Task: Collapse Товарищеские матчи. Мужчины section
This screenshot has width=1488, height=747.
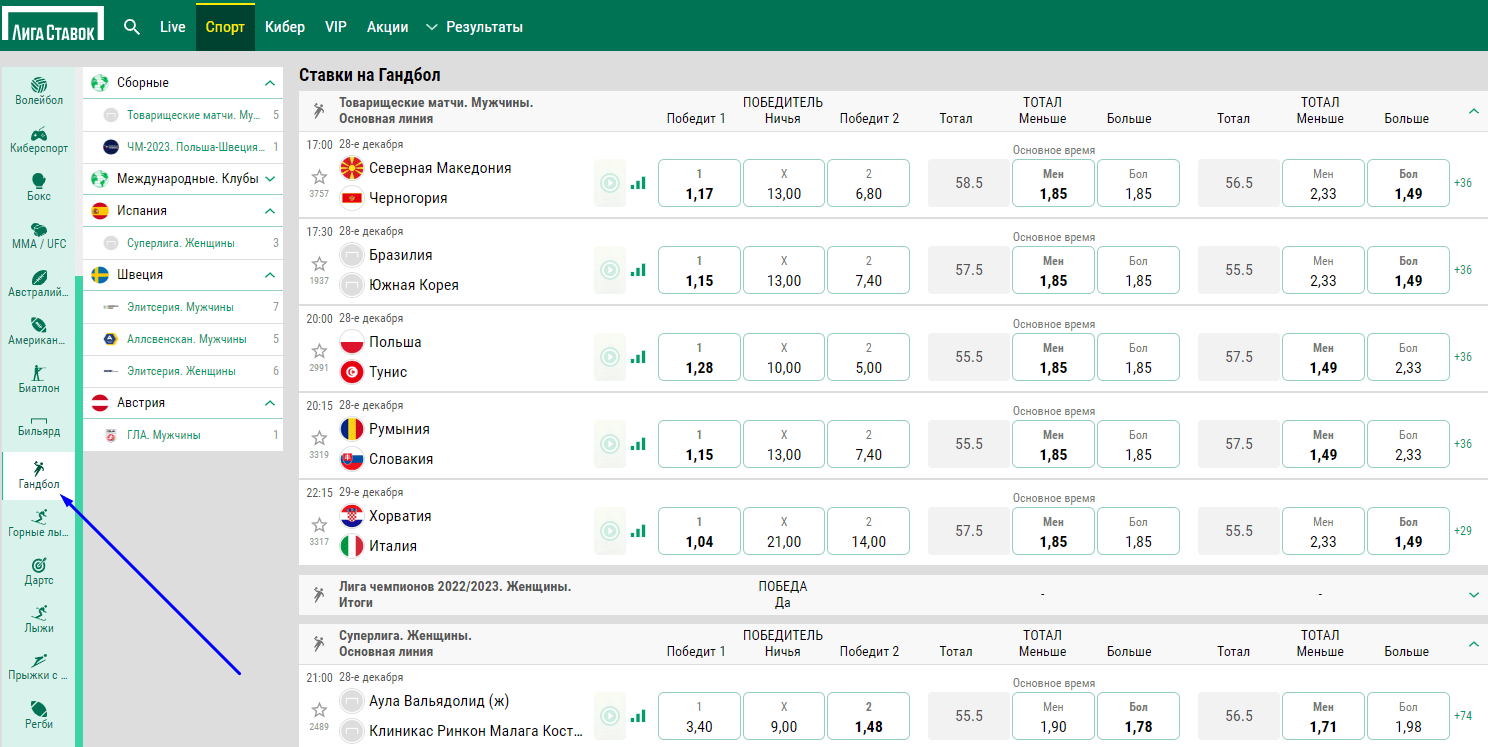Action: pyautogui.click(x=1473, y=110)
